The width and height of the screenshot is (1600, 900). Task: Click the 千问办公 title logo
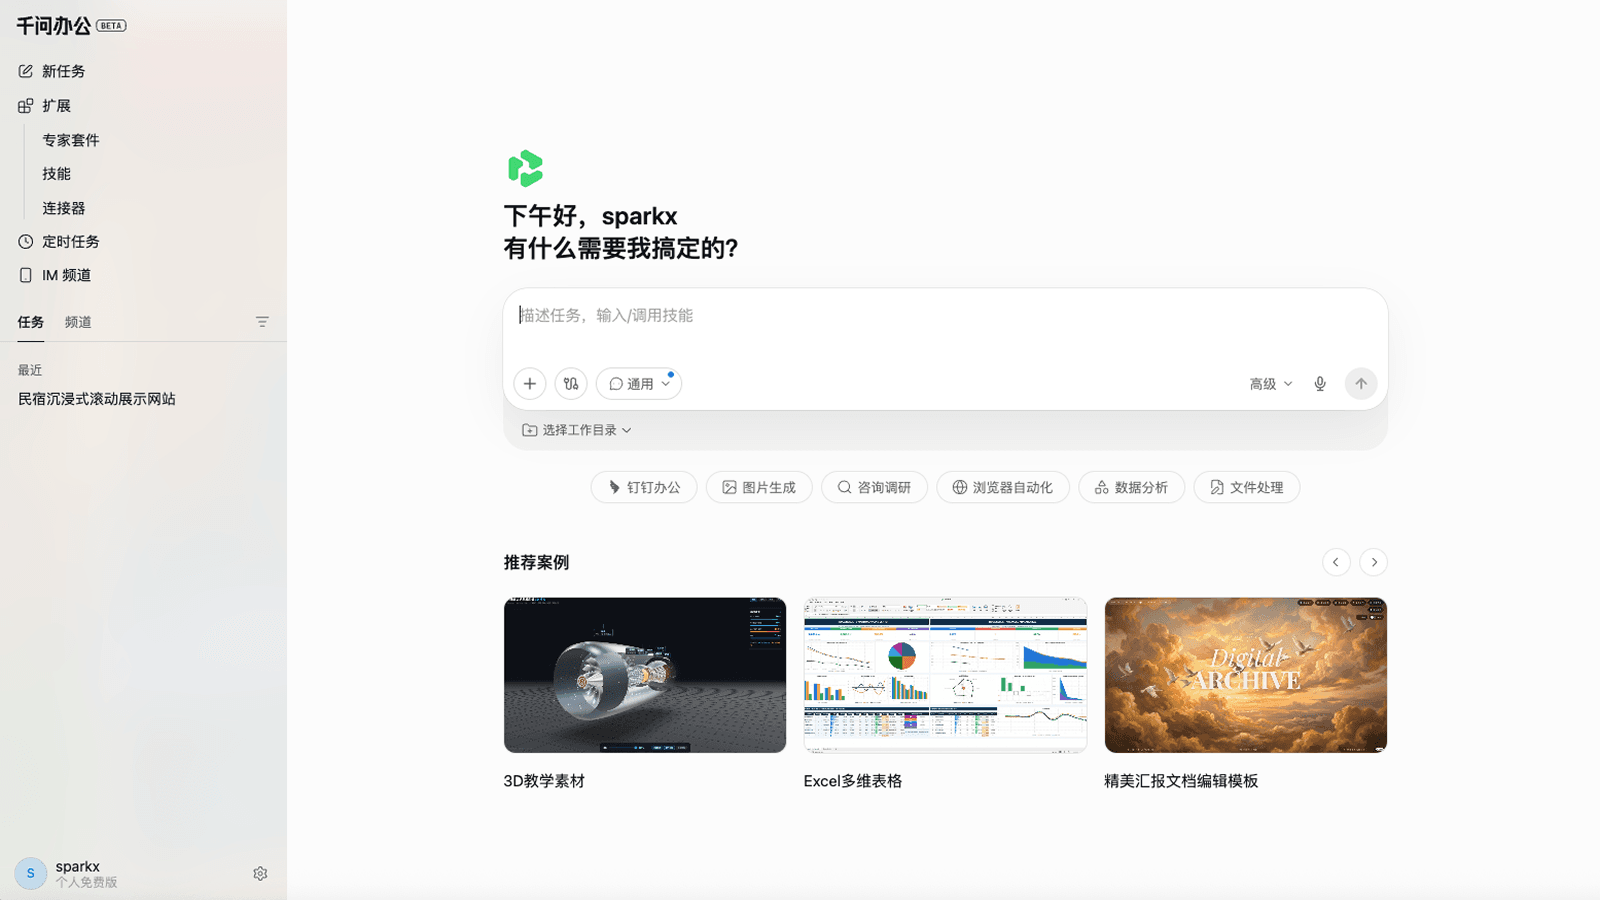coord(54,26)
